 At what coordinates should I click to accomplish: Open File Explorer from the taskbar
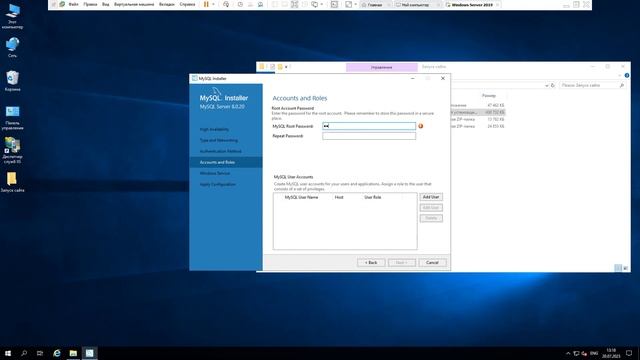pyautogui.click(x=73, y=353)
